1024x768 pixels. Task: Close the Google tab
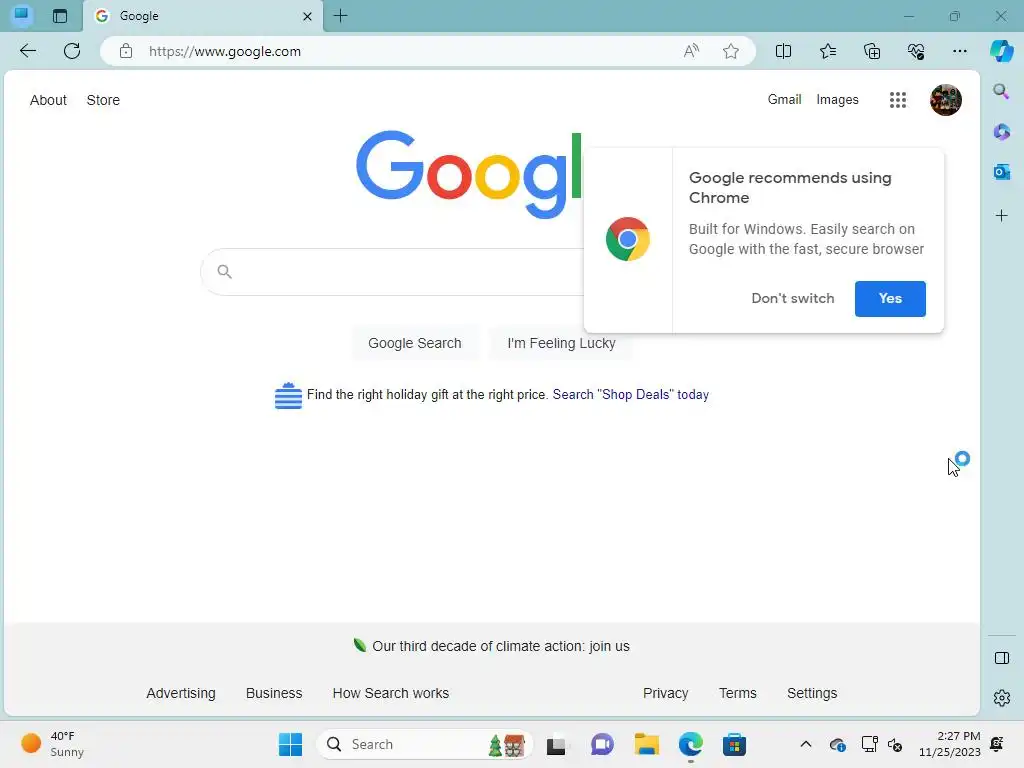click(307, 16)
